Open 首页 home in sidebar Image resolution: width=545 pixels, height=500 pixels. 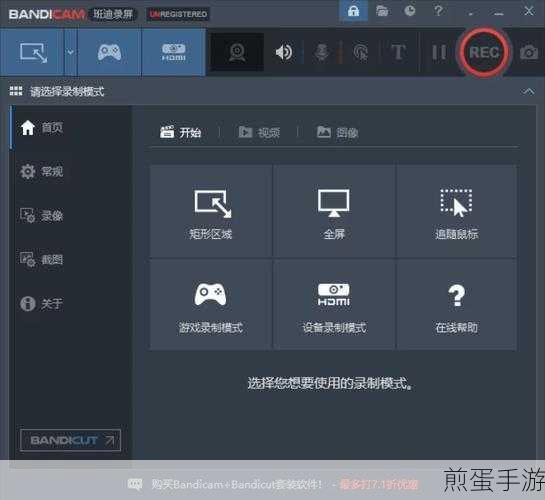(42, 128)
